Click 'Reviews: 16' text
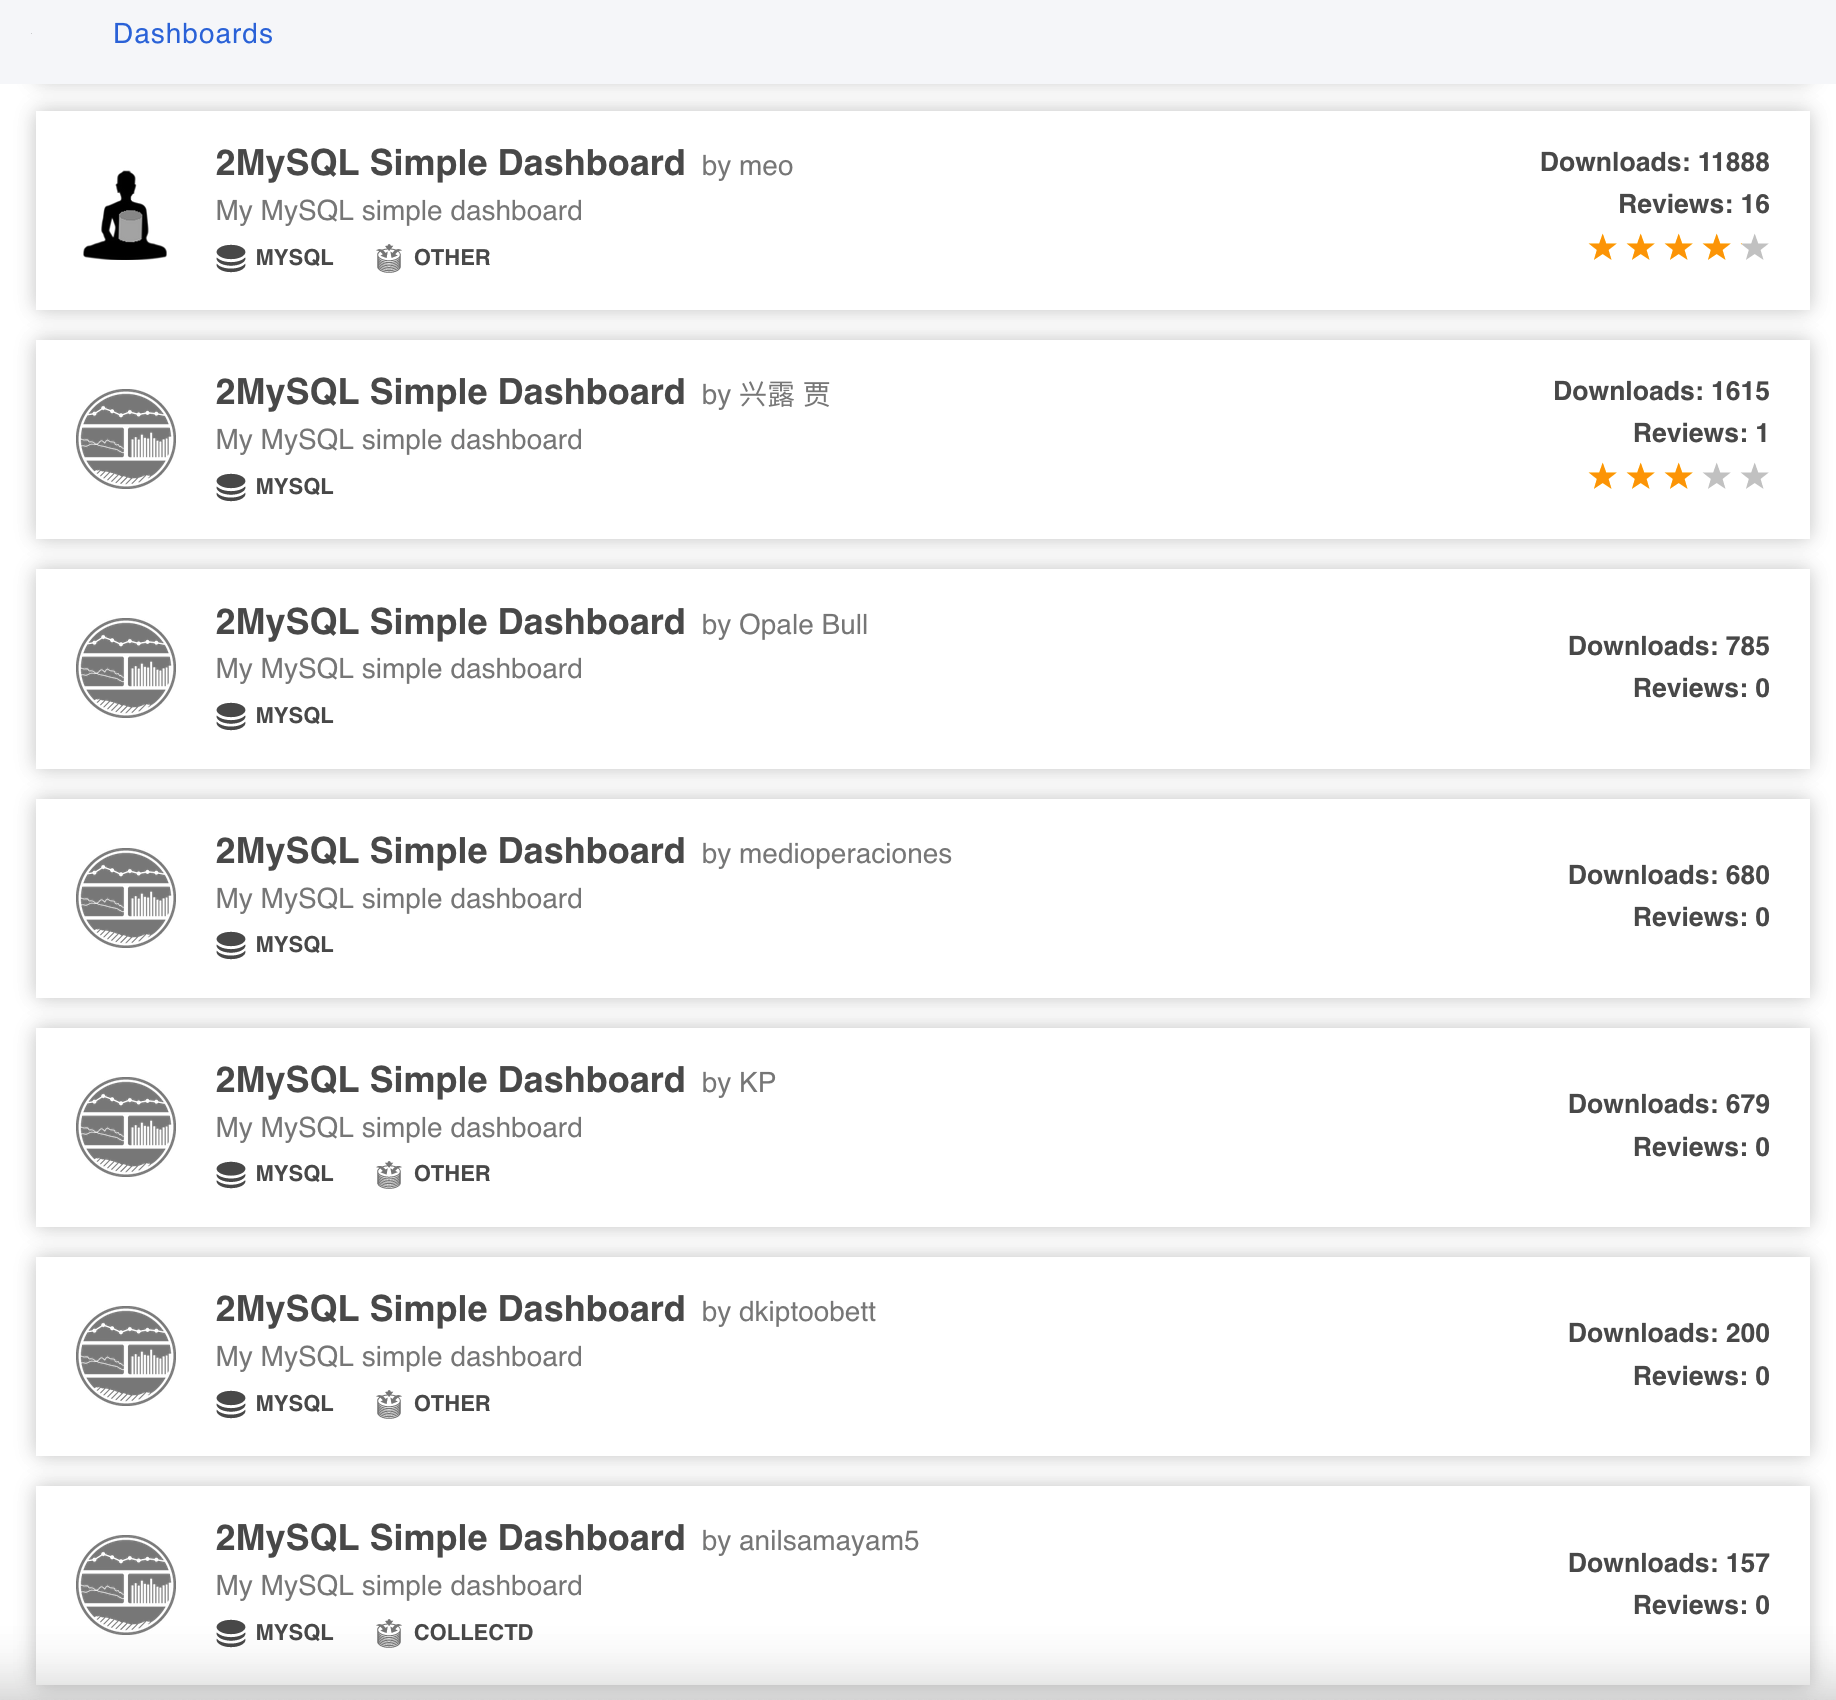Screen dimensions: 1836x1700 click(x=1694, y=204)
